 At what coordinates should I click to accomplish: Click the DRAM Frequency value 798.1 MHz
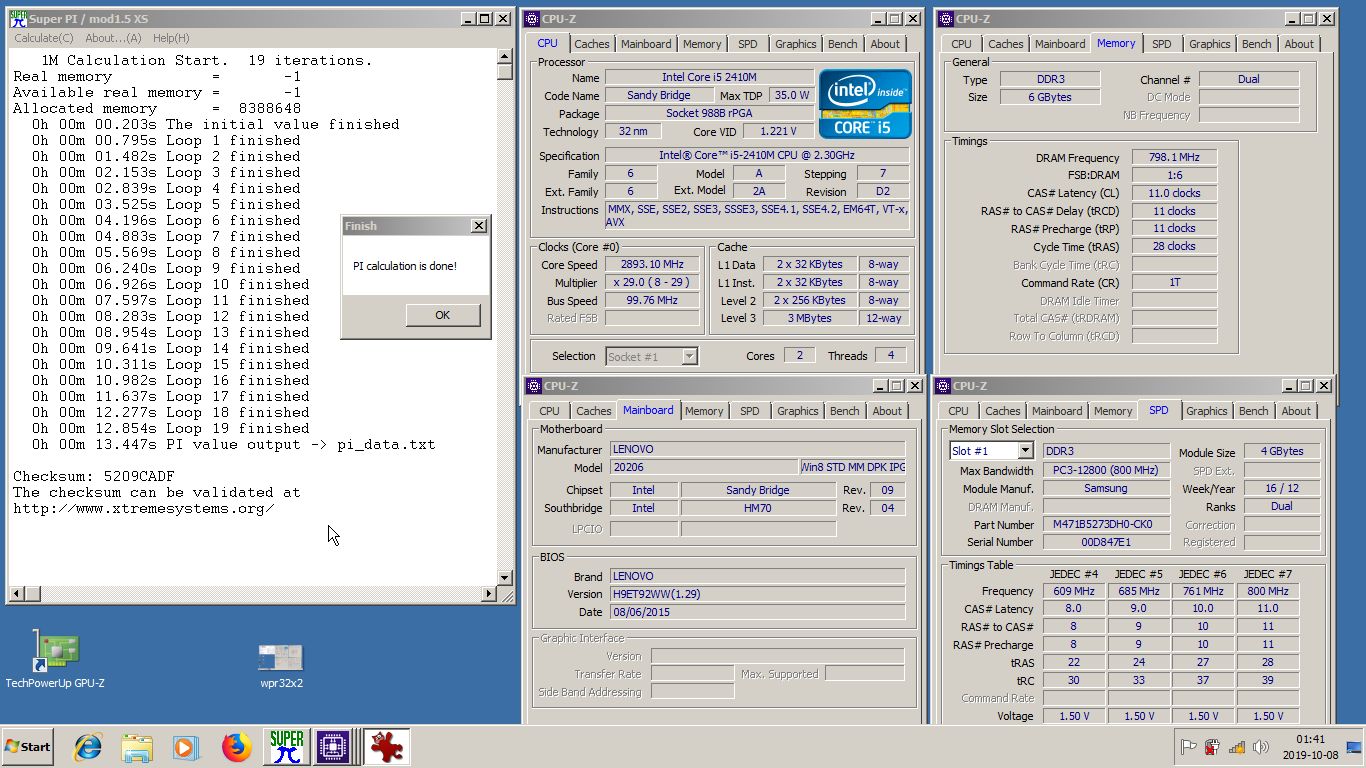(1174, 158)
